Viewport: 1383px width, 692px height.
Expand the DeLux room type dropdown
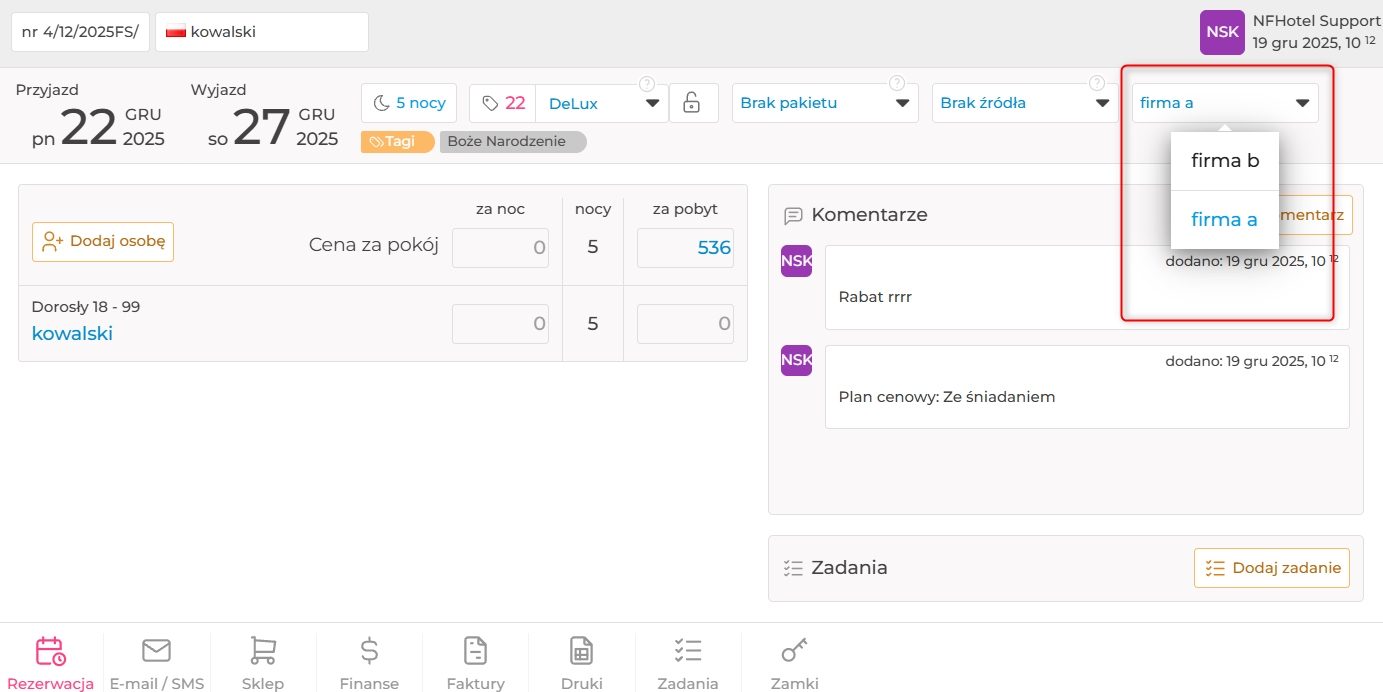click(x=602, y=103)
